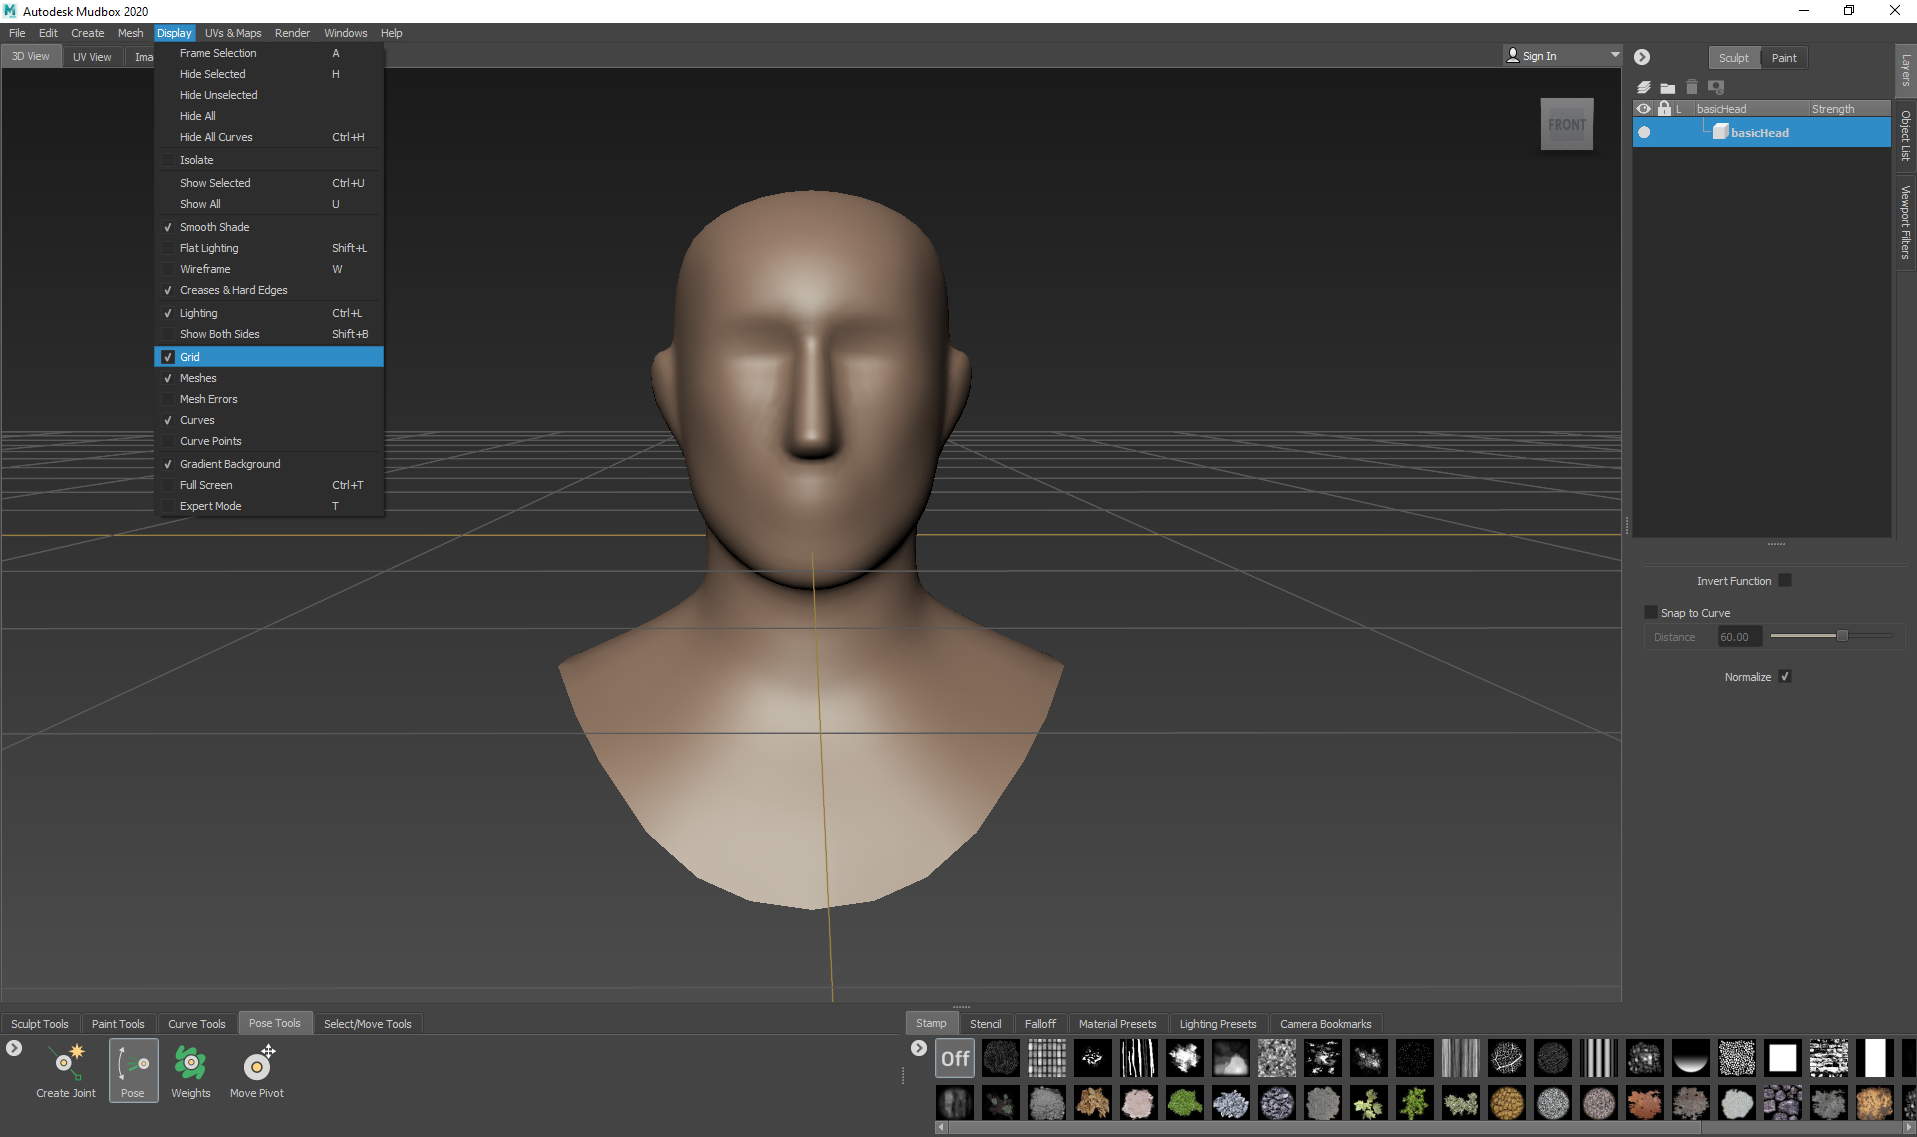
Task: Click the Strength column header
Action: pos(1849,109)
